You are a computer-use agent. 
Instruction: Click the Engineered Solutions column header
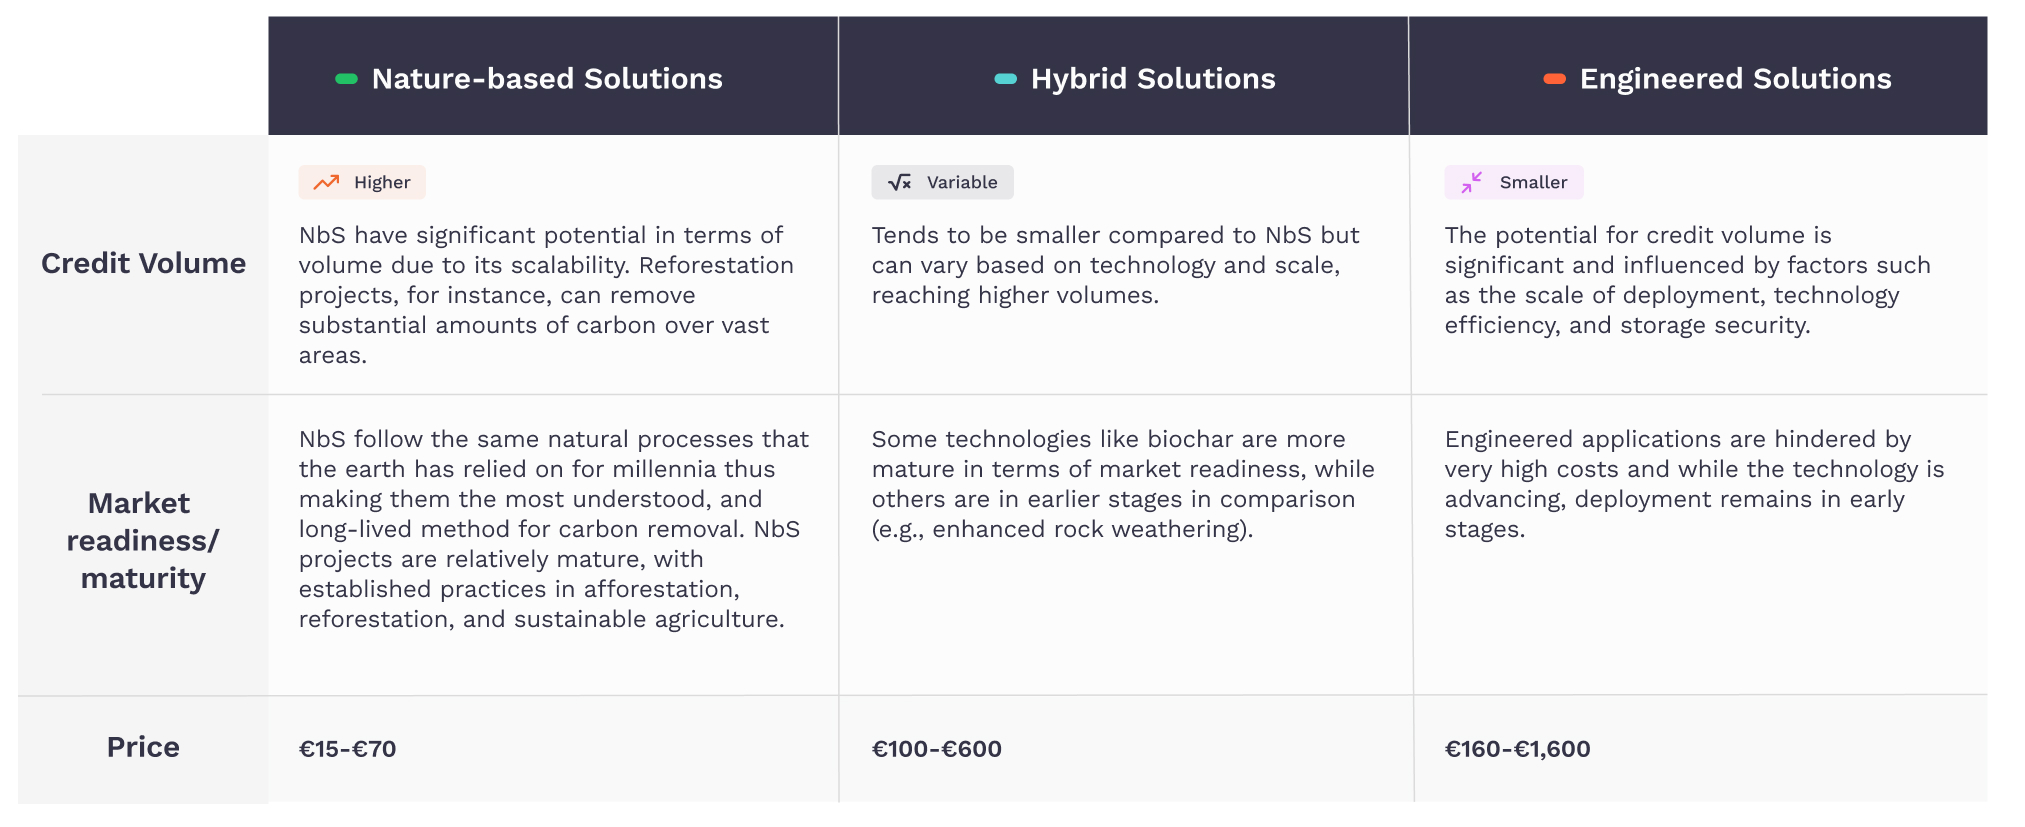click(x=1735, y=79)
